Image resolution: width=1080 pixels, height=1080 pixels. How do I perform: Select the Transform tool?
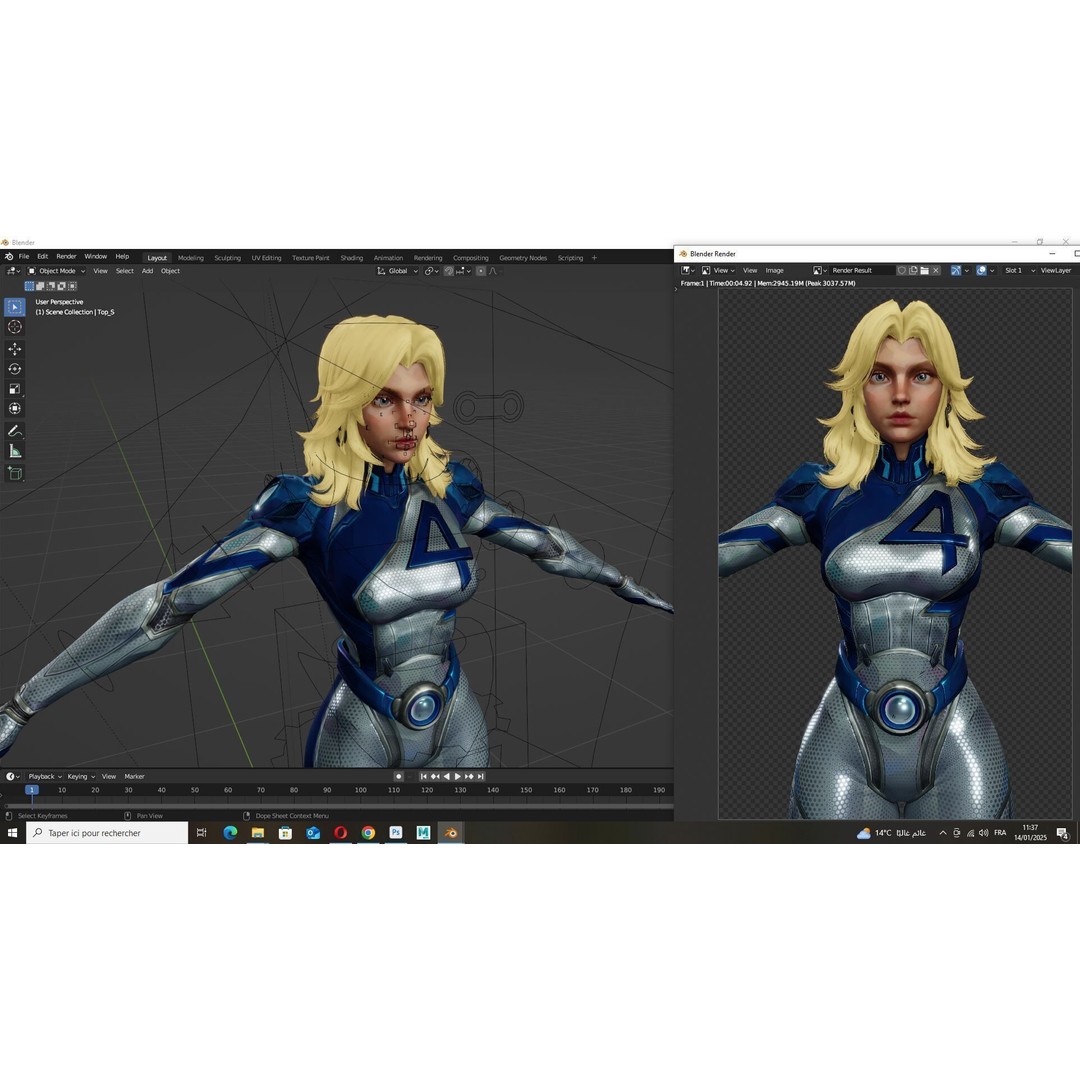tap(14, 409)
